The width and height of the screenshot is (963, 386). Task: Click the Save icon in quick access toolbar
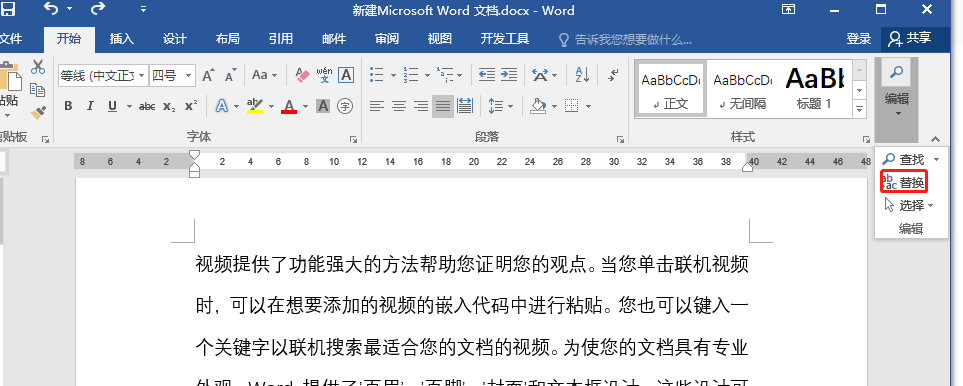[7, 10]
